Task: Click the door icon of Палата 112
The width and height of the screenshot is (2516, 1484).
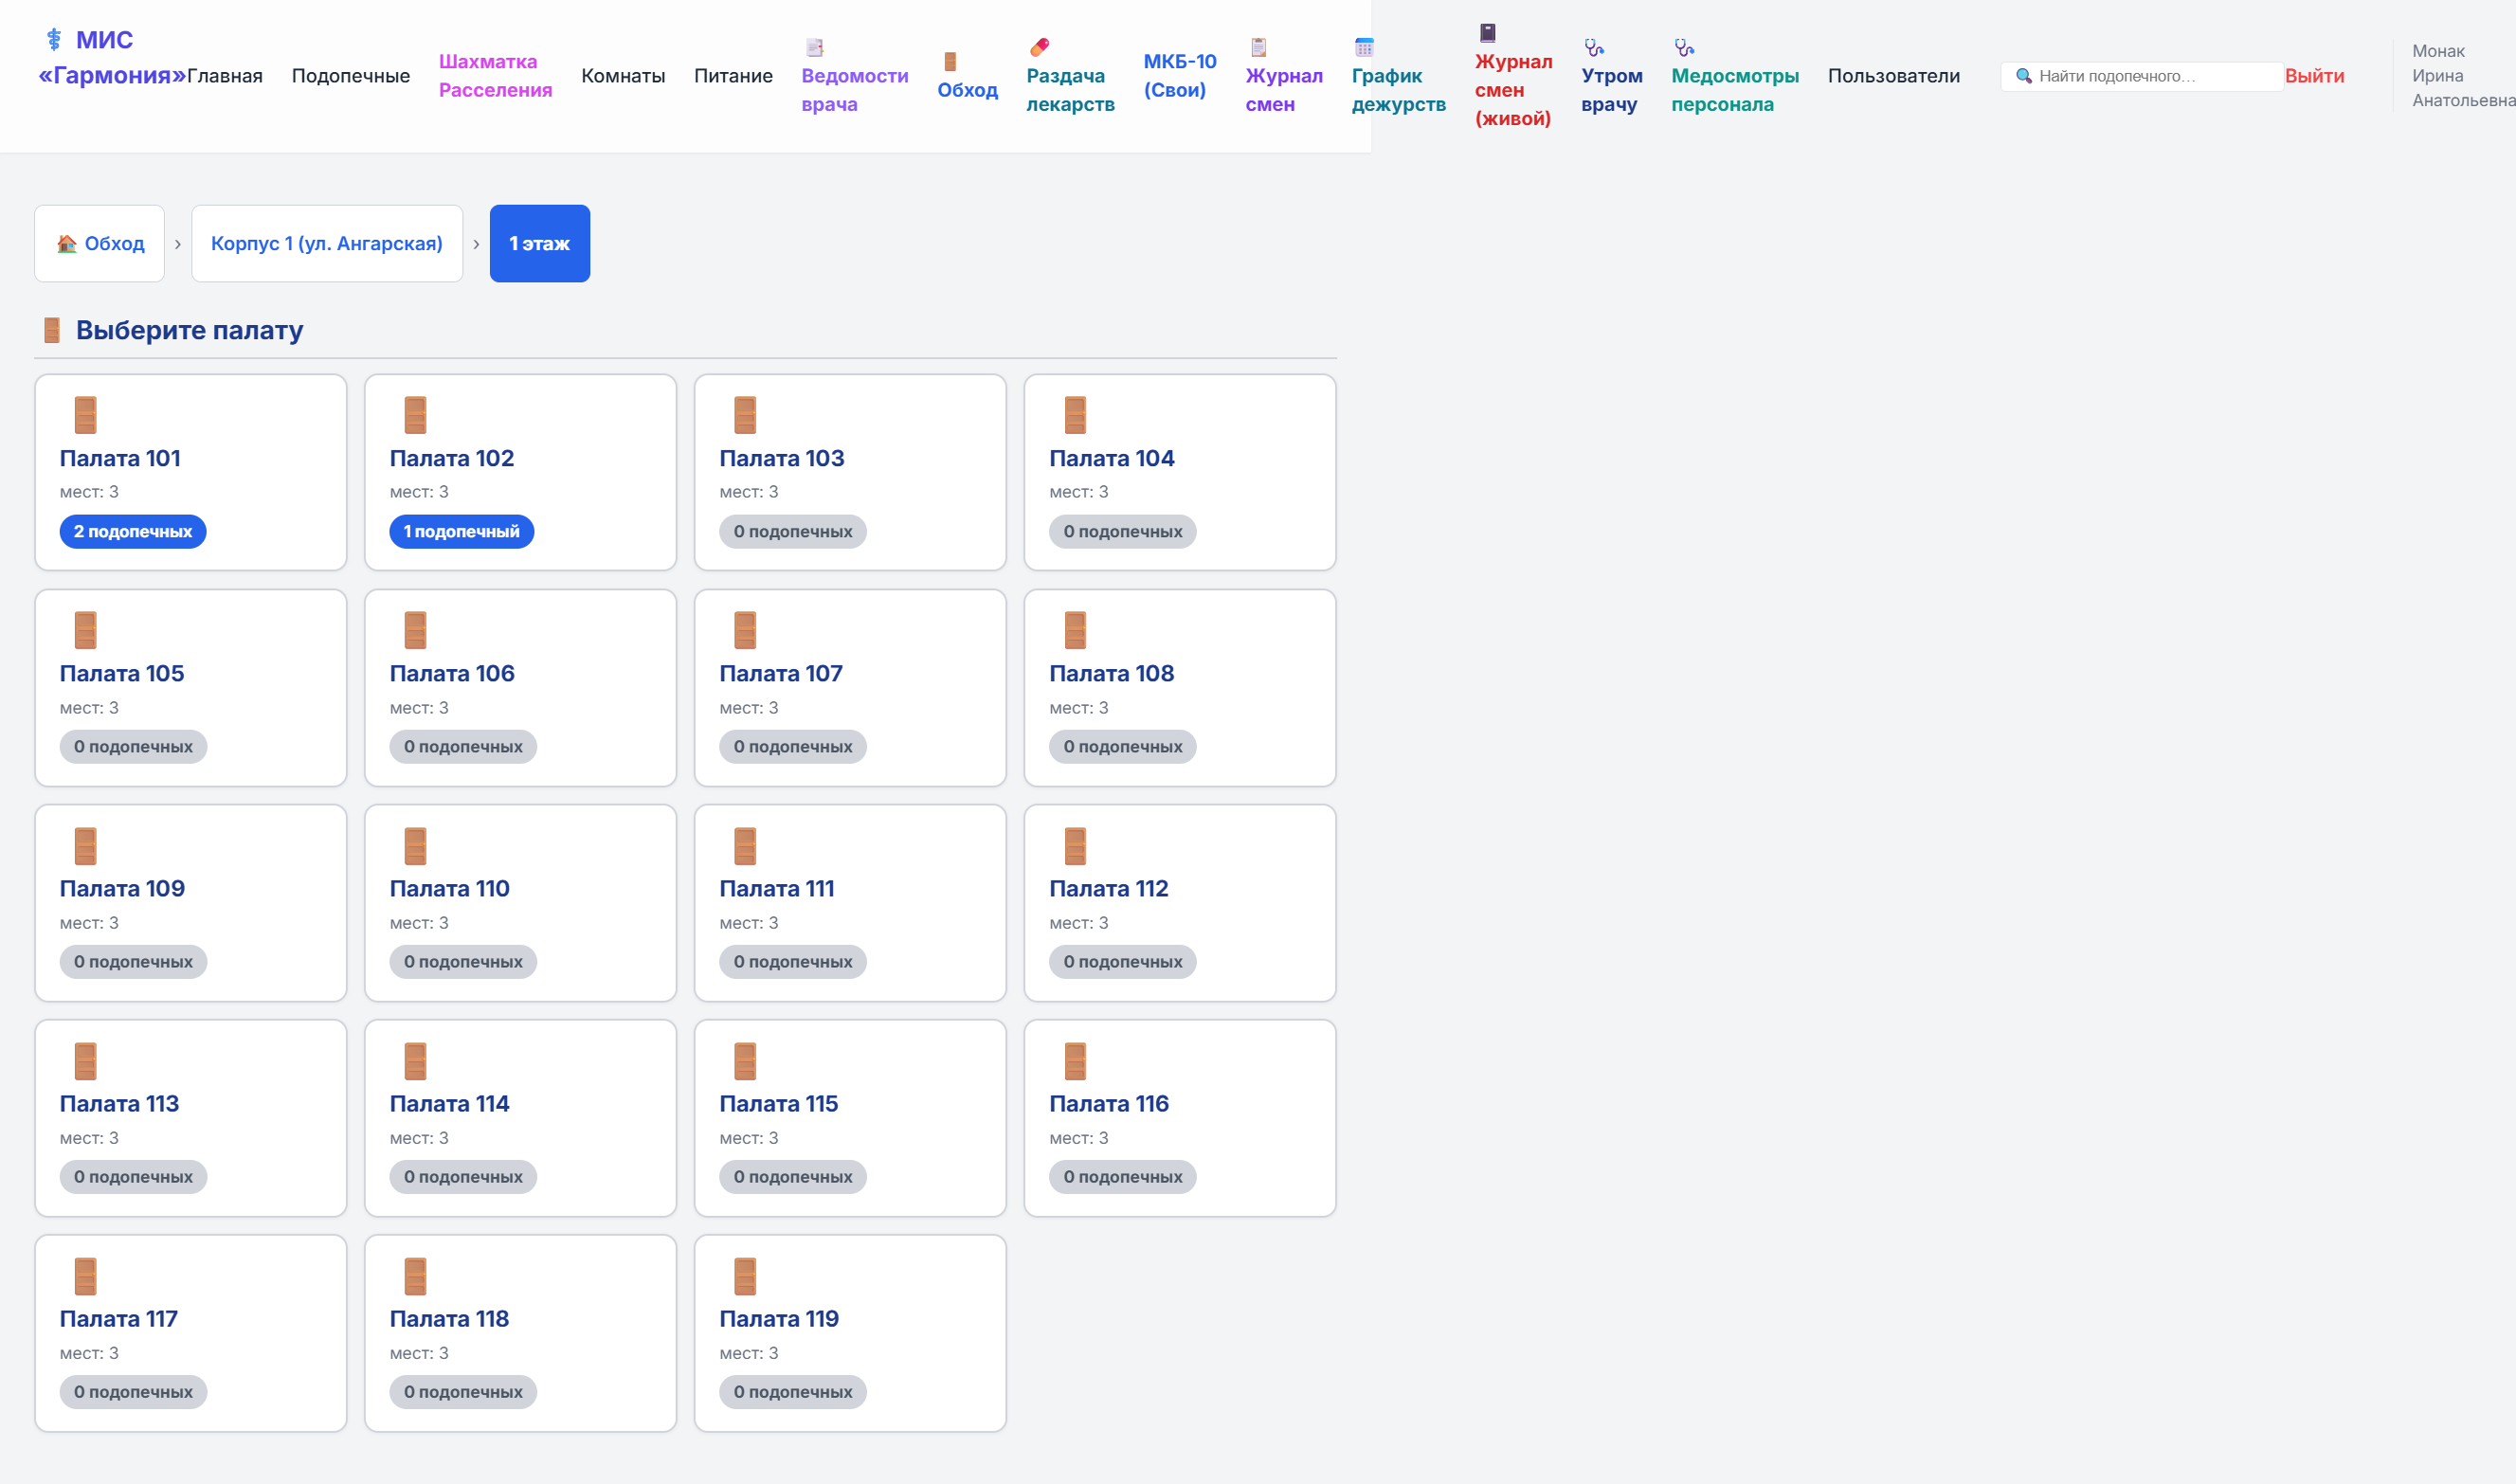Action: (1075, 846)
